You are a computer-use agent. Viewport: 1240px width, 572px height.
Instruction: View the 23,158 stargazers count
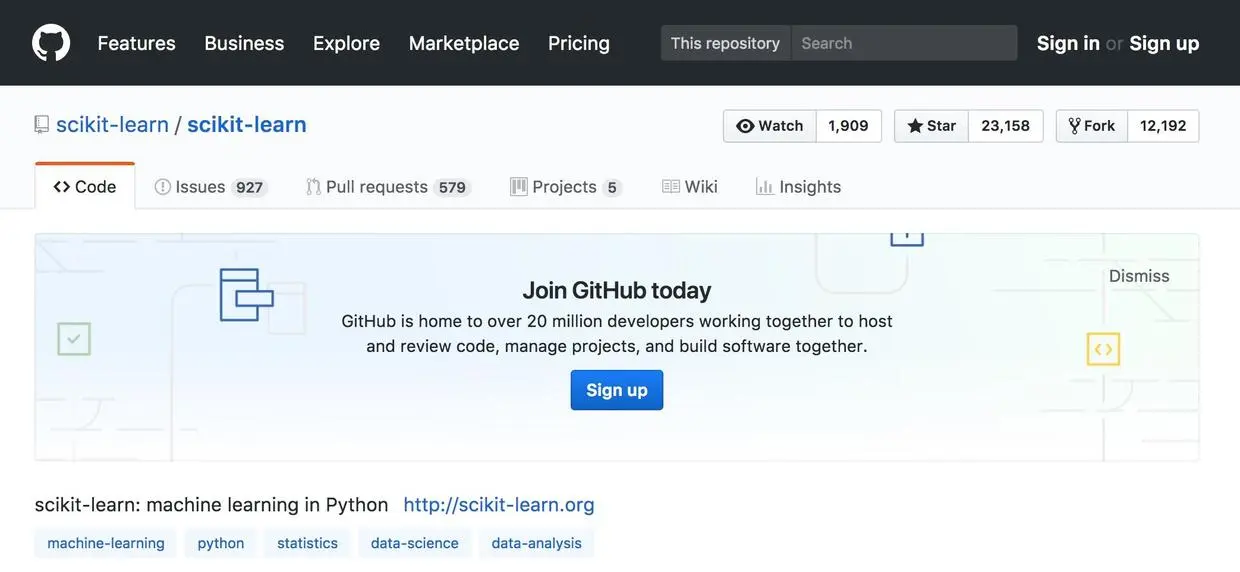(x=1005, y=126)
